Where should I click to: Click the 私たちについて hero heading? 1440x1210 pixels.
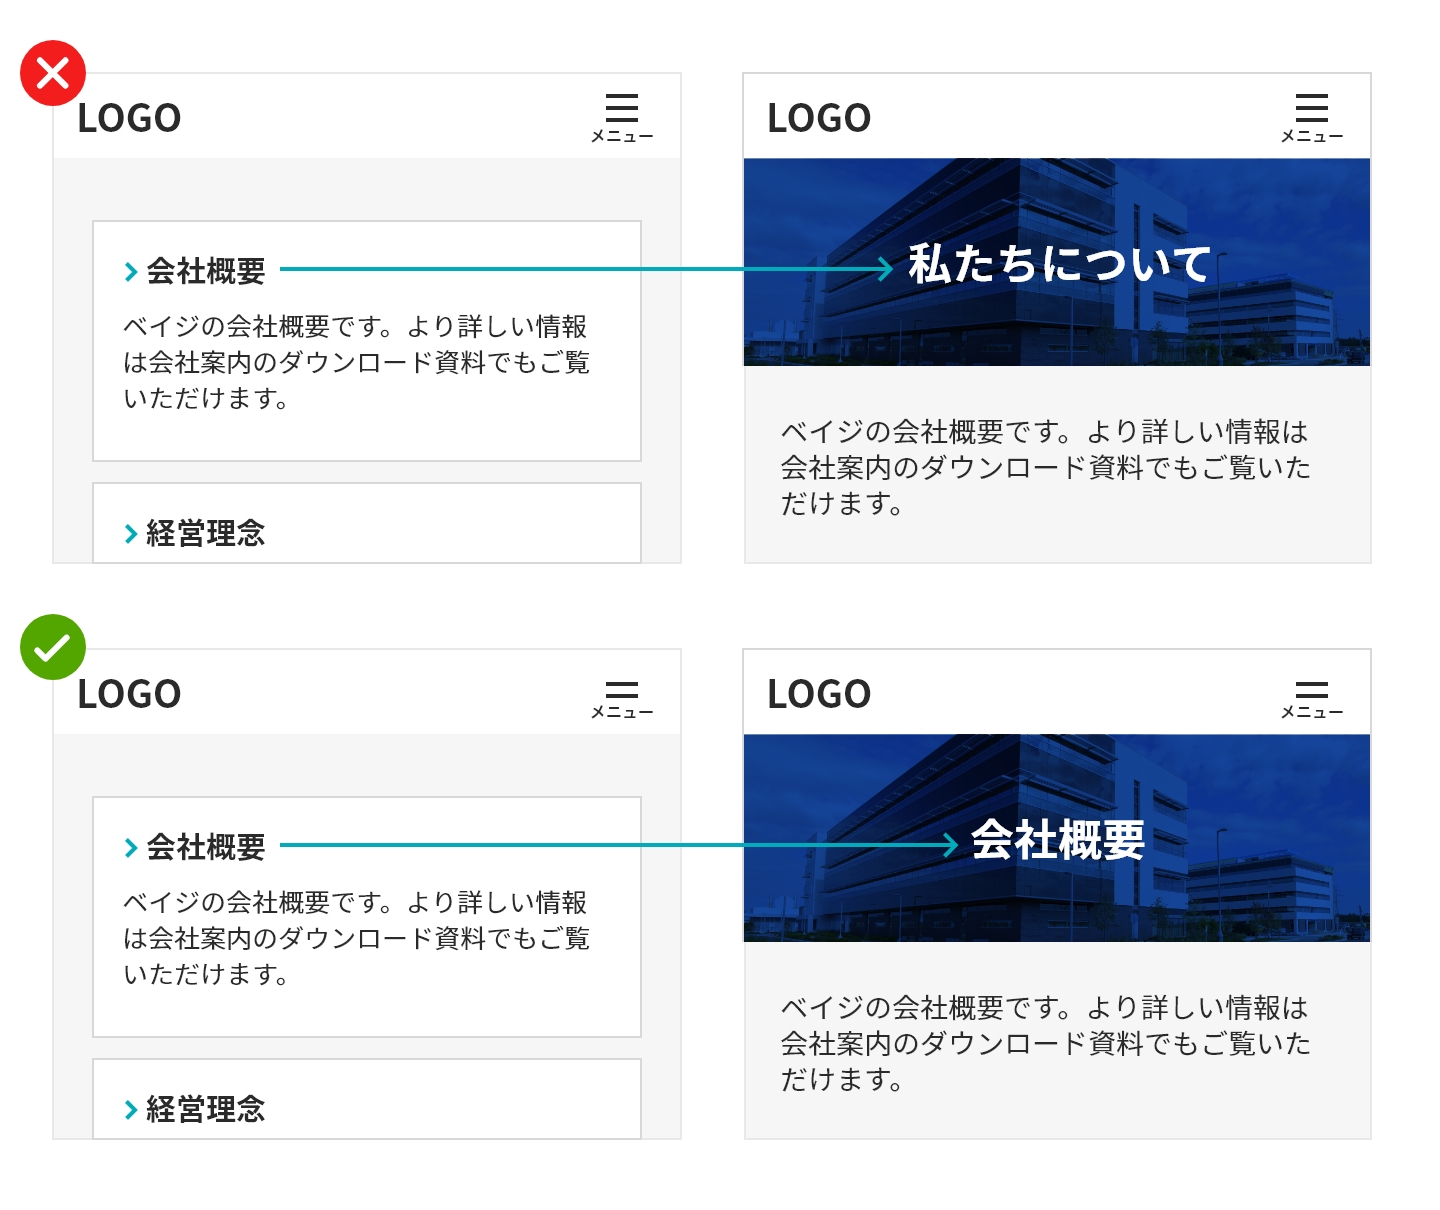tap(1059, 264)
